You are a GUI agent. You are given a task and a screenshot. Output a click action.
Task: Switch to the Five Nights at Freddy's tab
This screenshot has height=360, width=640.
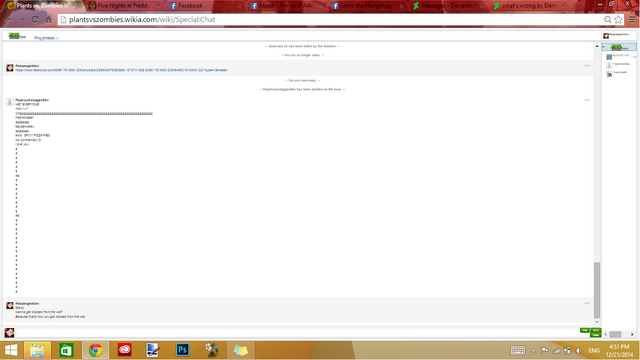tap(123, 6)
